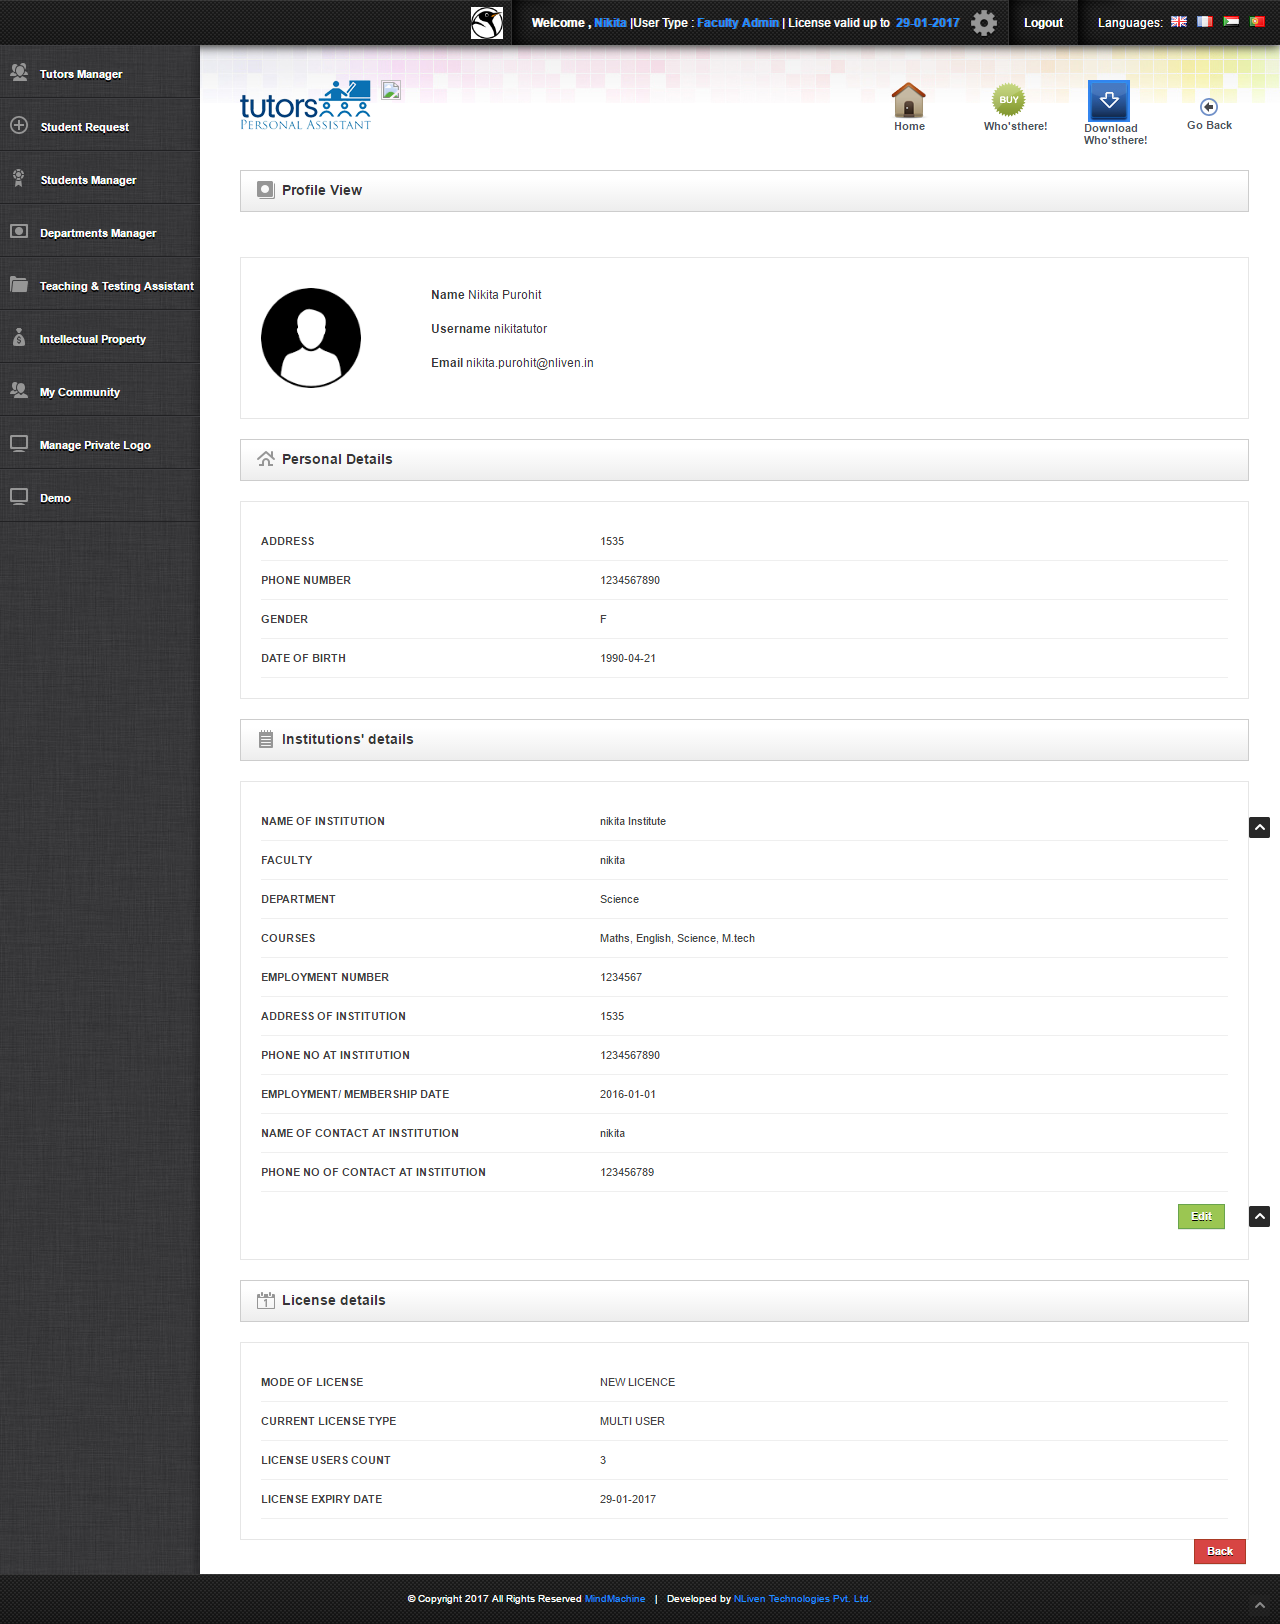Click the penguin logo in the top bar
This screenshot has width=1280, height=1624.
point(487,22)
